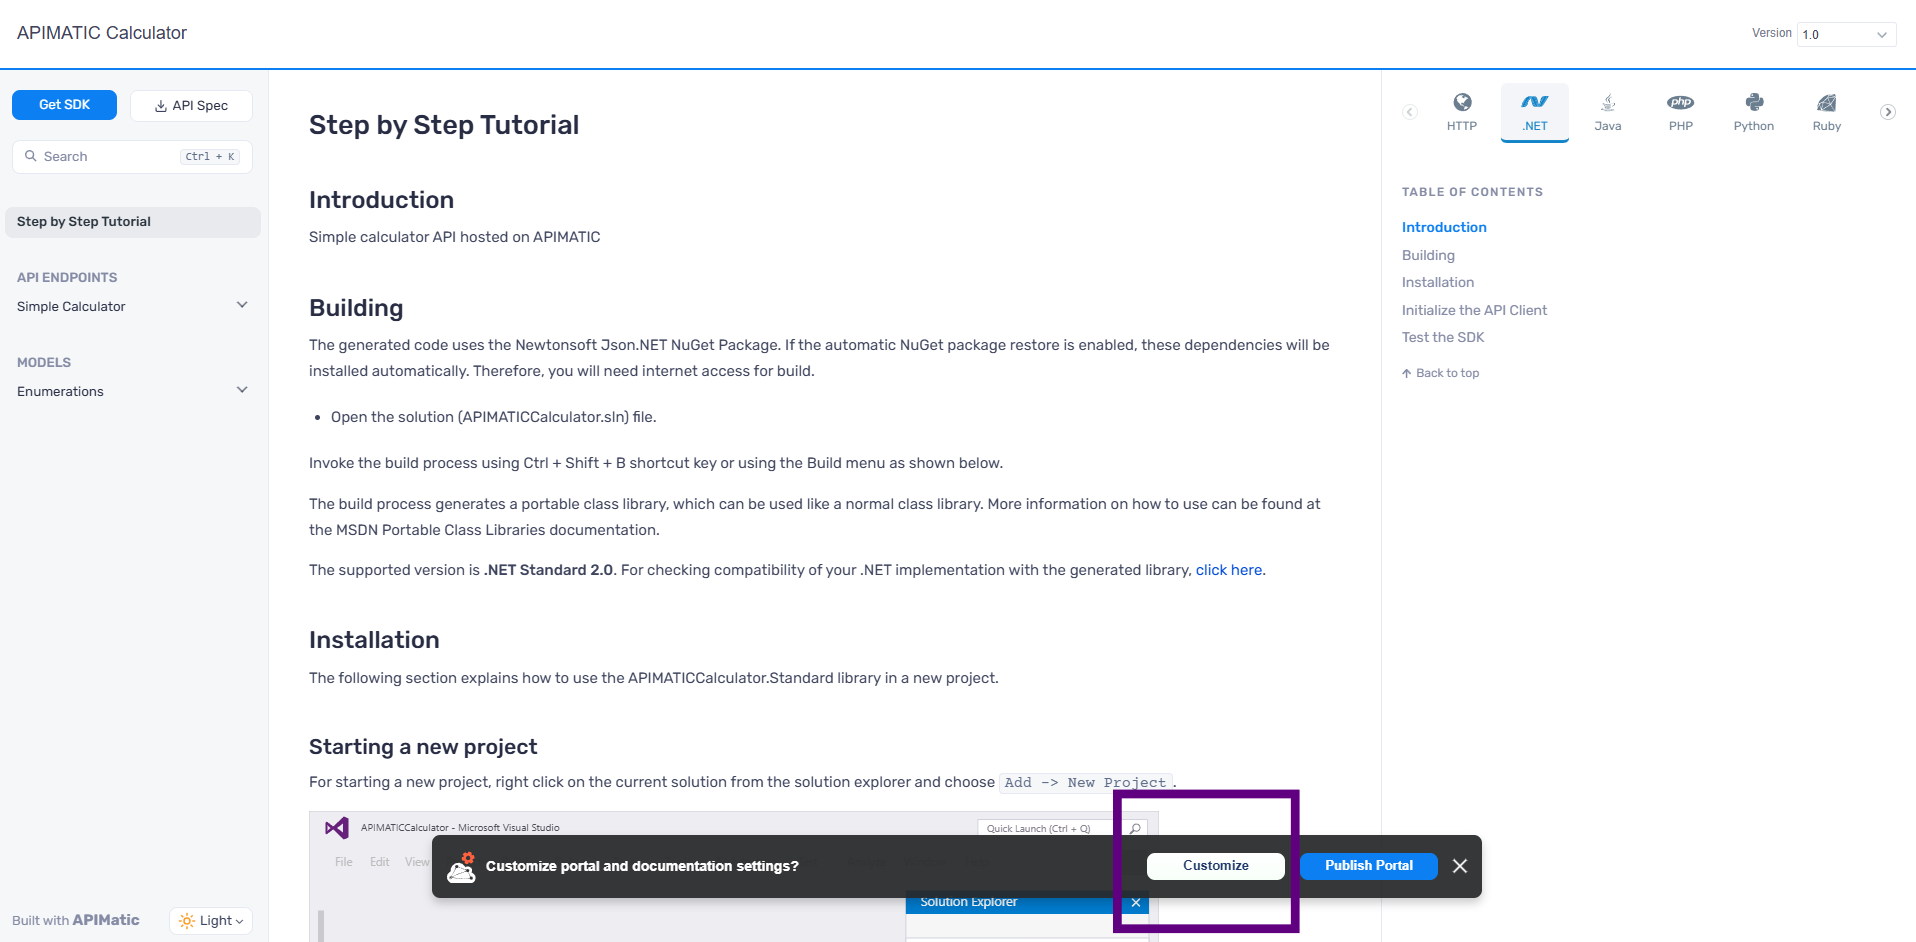
Task: Click the search magnifier icon
Action: pyautogui.click(x=31, y=156)
